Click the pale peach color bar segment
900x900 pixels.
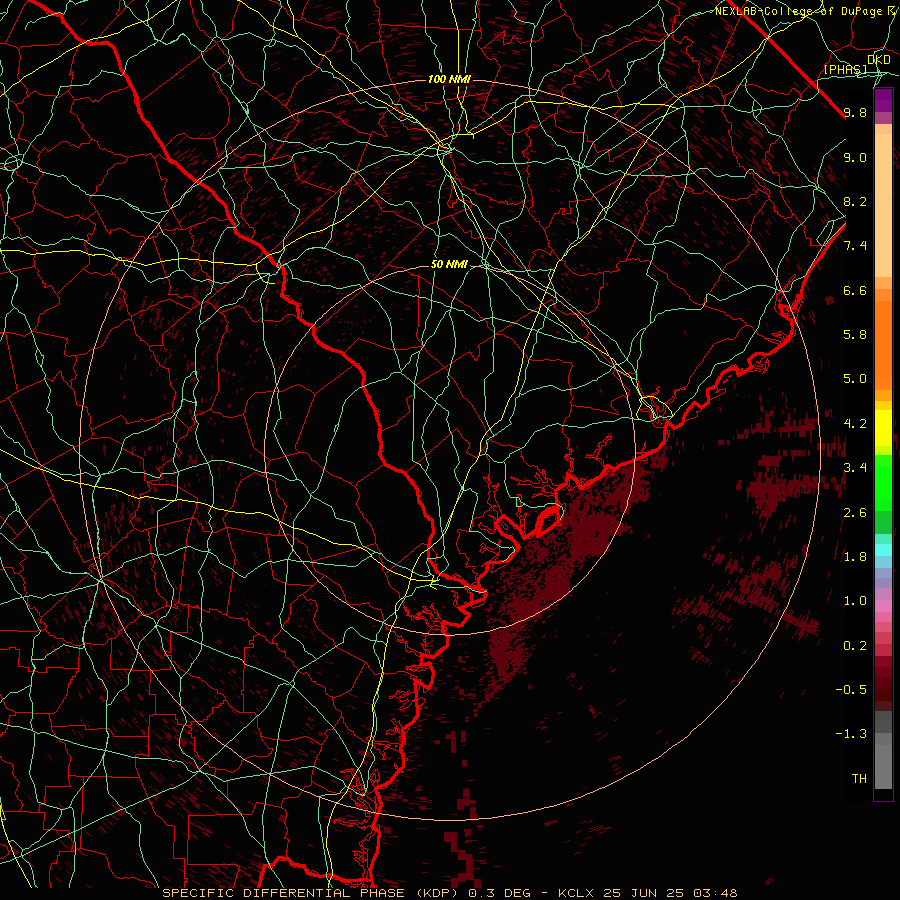click(x=883, y=207)
